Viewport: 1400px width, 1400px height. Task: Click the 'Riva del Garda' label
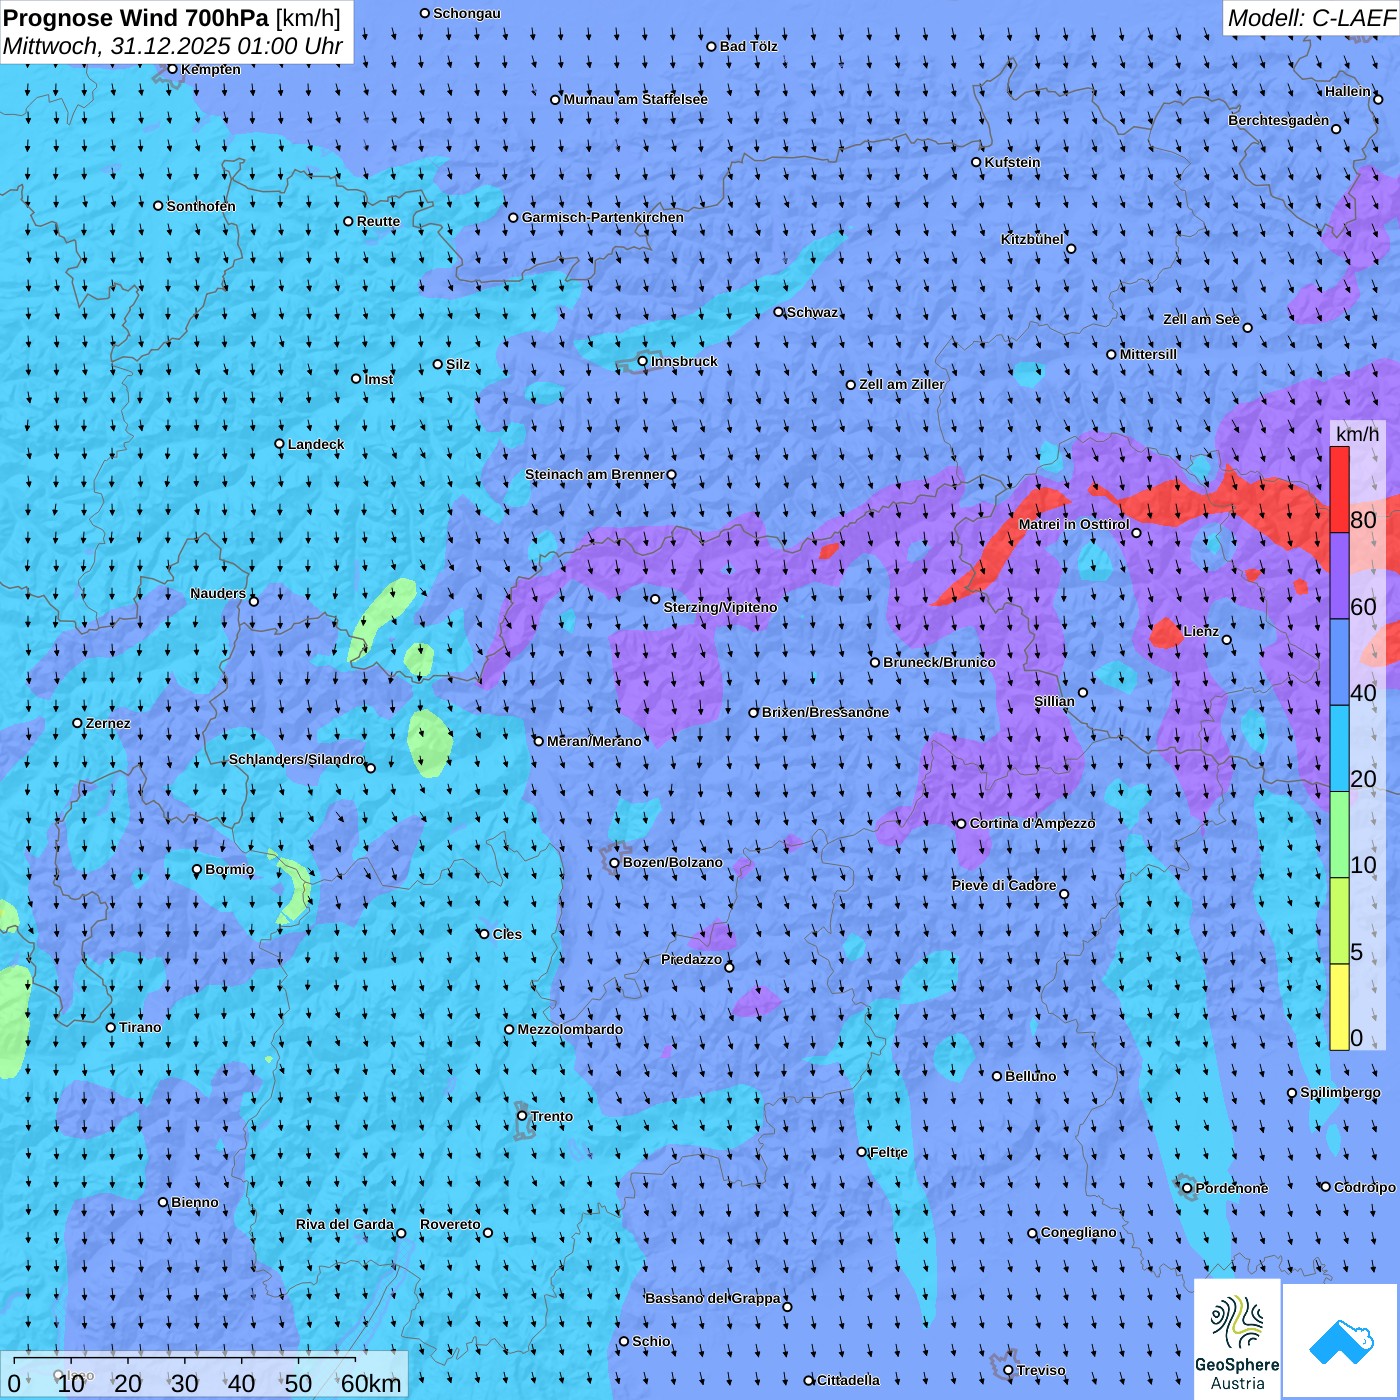coord(345,1224)
